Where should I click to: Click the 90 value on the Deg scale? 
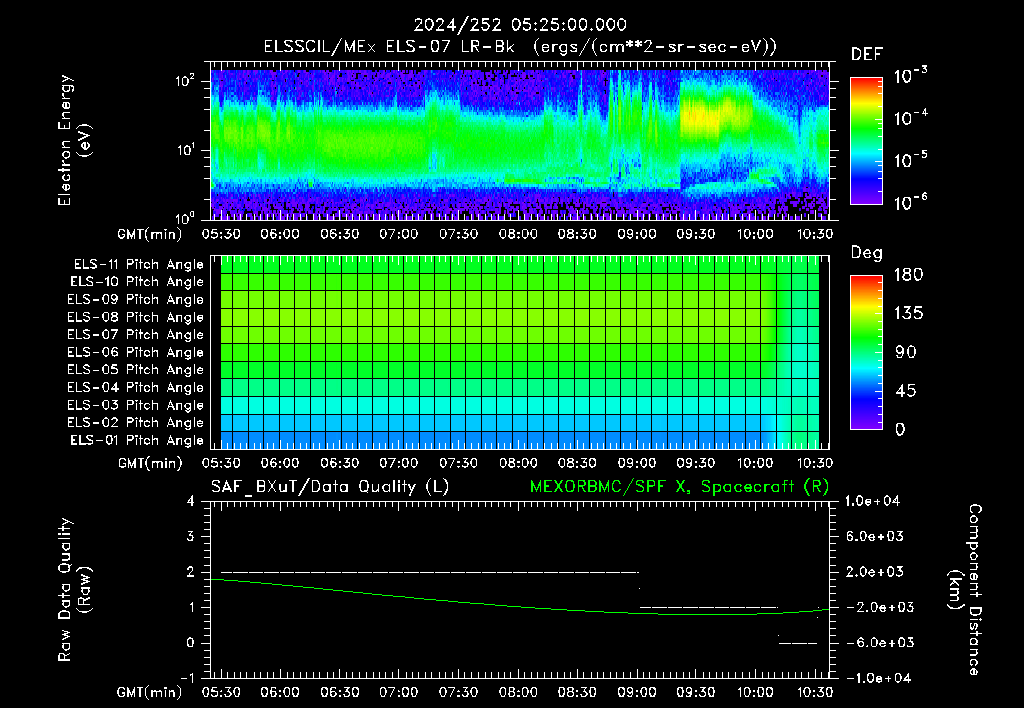coord(906,353)
